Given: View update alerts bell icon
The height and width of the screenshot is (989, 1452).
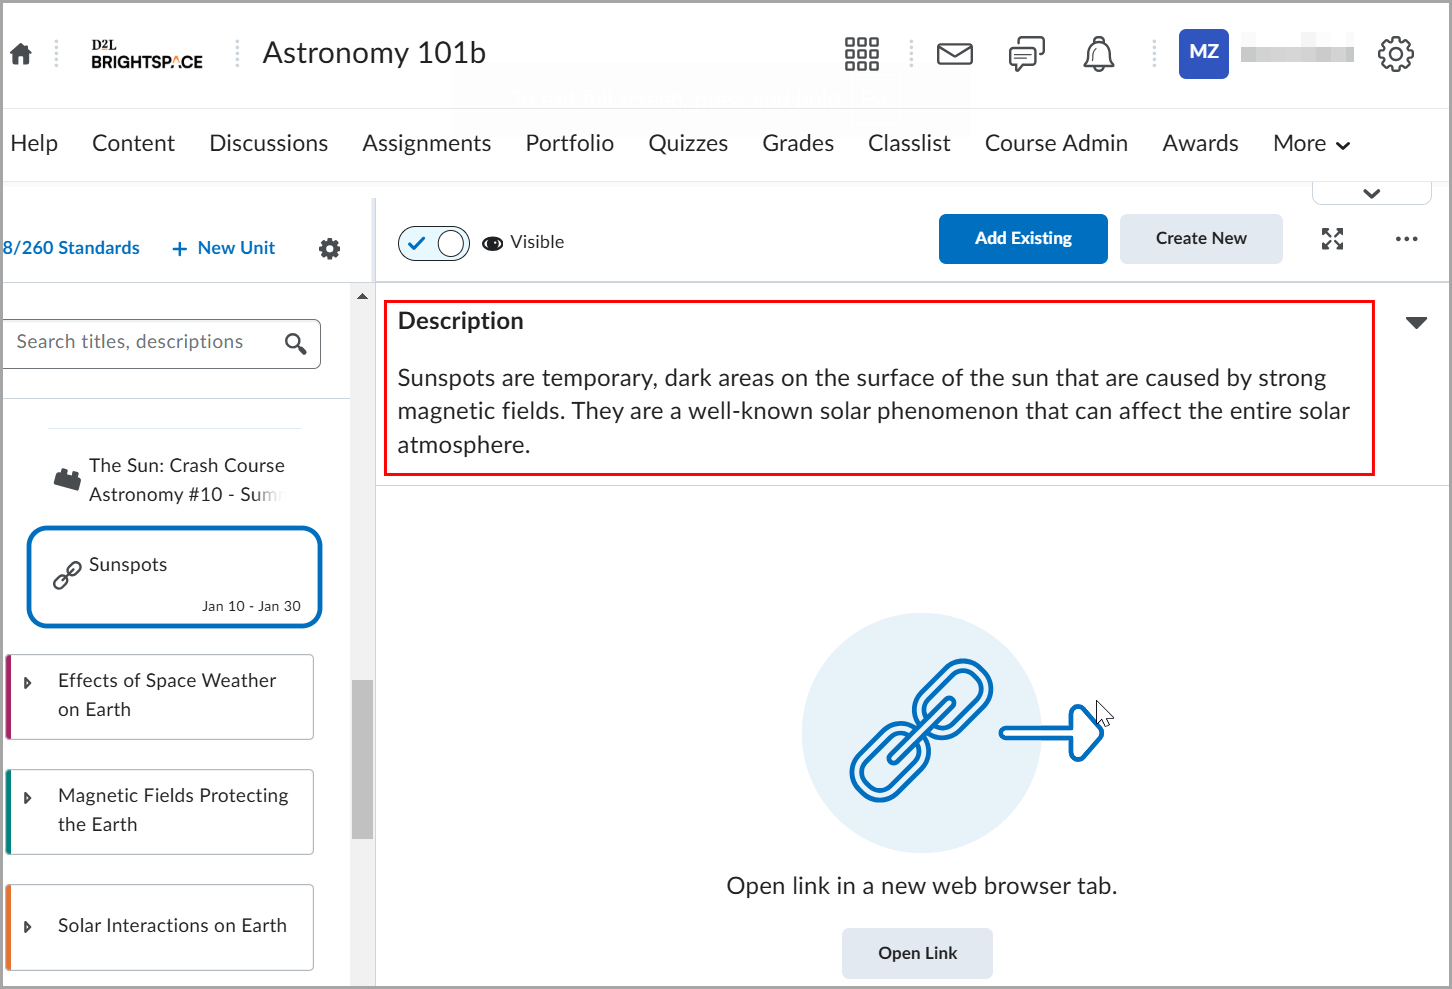Looking at the screenshot, I should coord(1098,54).
